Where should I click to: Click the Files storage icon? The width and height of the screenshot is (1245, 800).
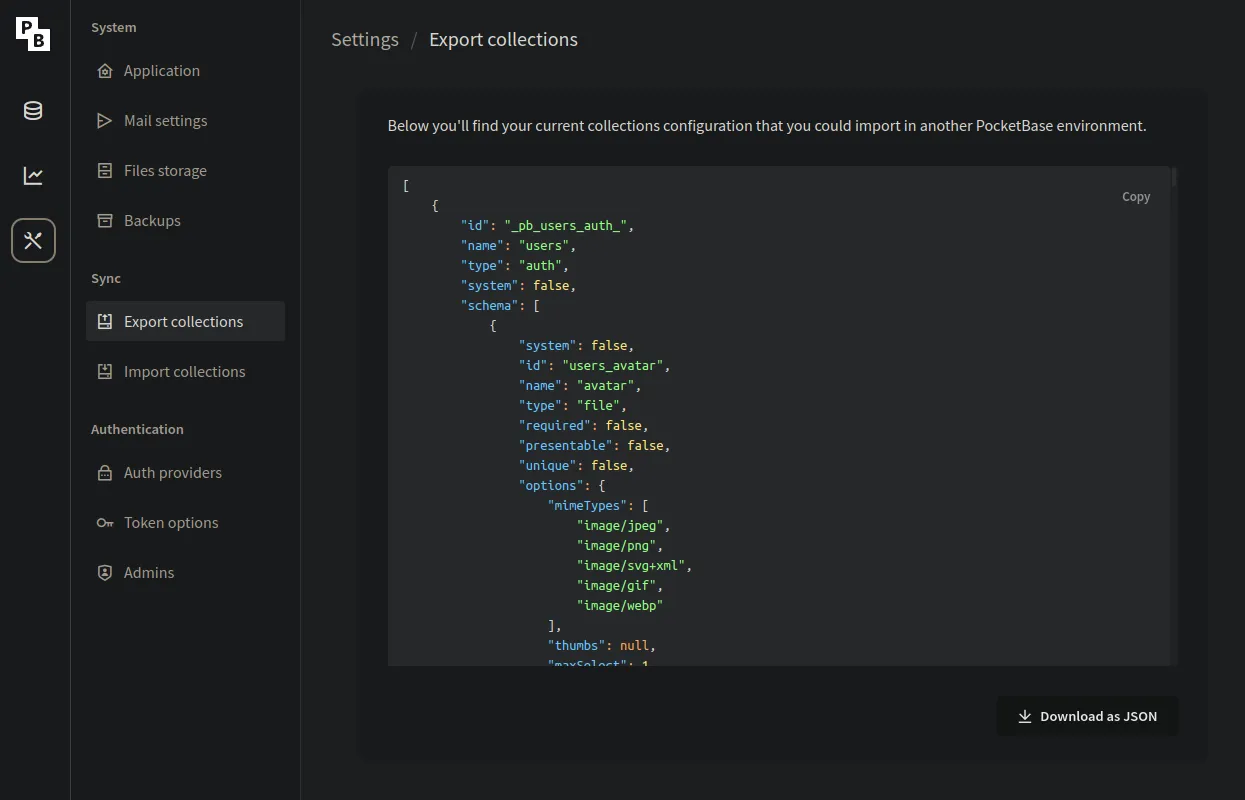[x=105, y=170]
